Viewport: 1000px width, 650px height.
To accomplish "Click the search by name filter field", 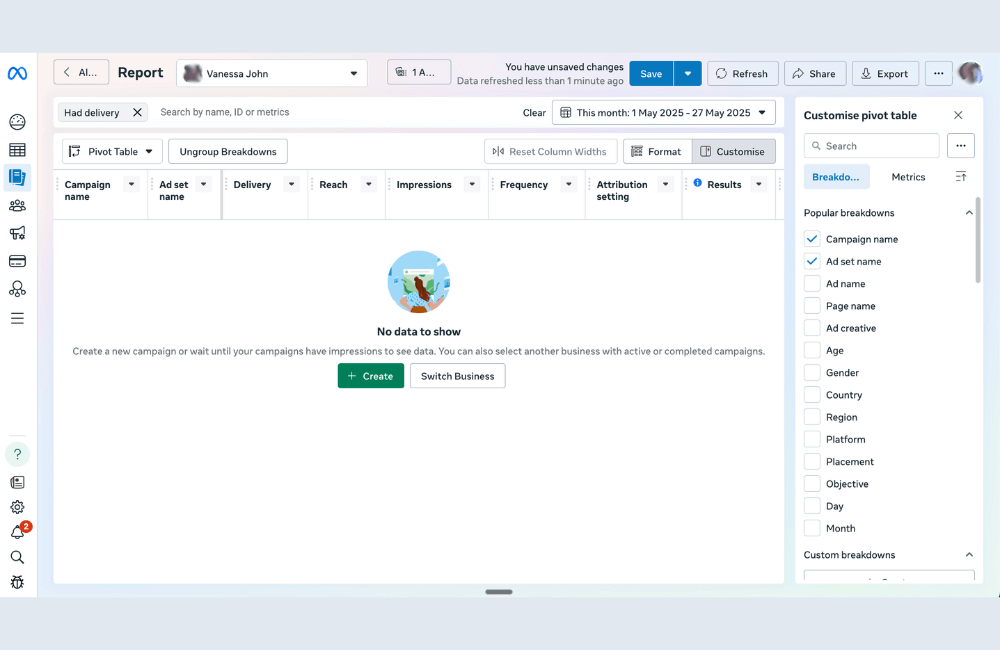I will (330, 113).
